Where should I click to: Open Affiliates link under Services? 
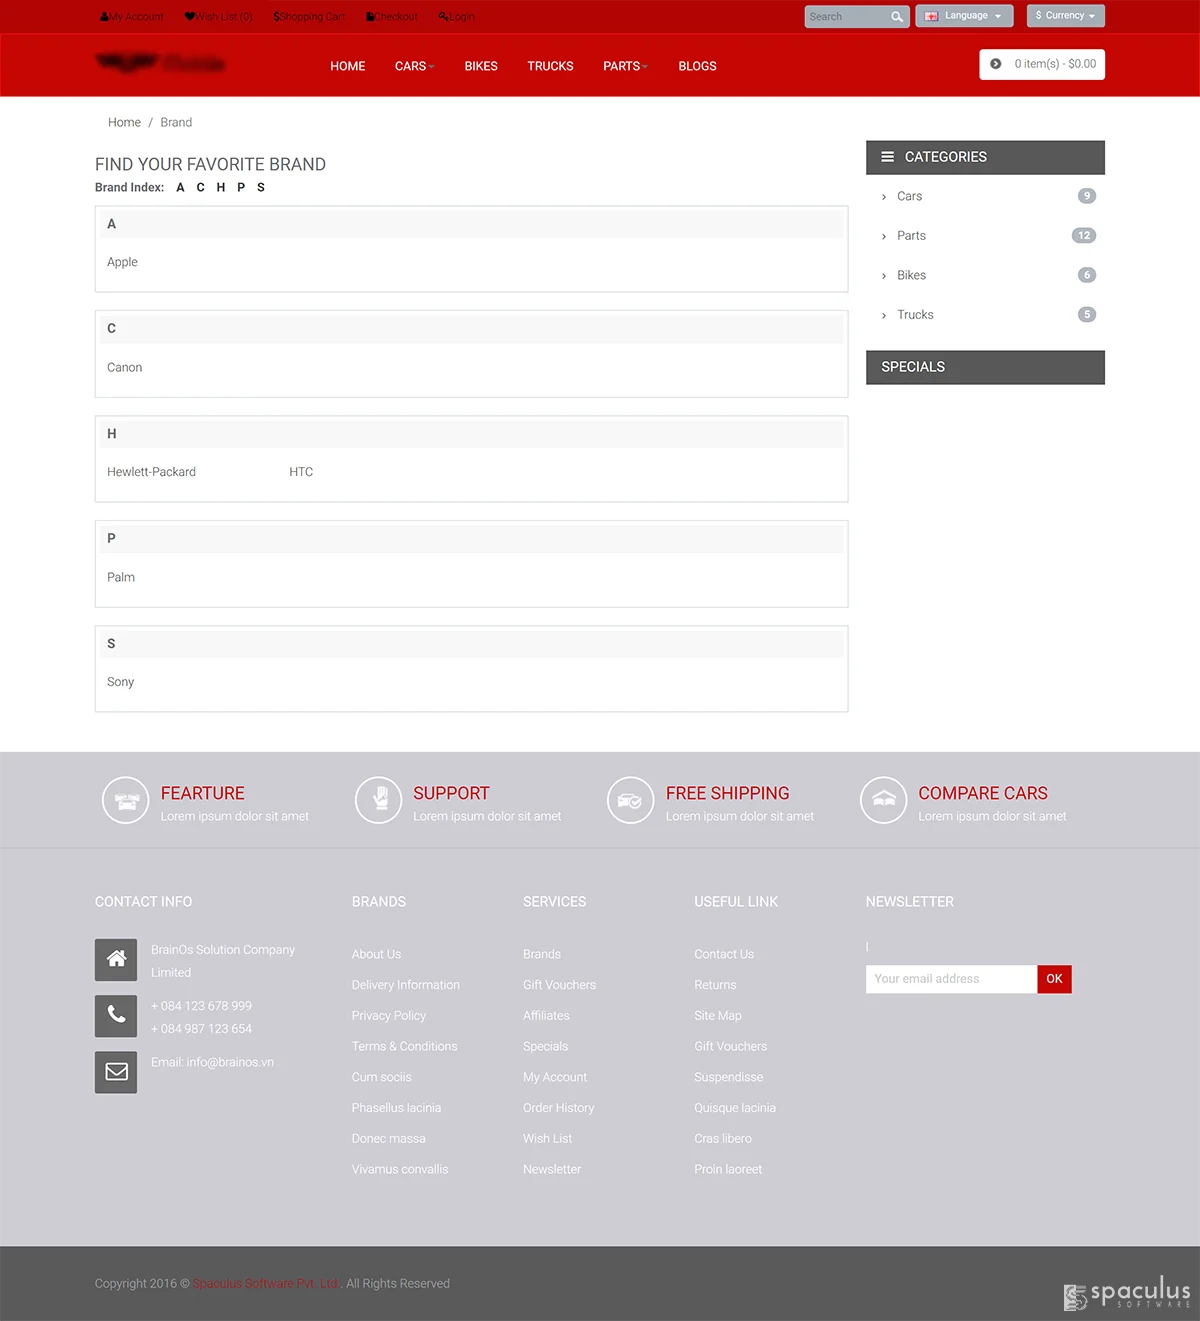[x=546, y=1016]
